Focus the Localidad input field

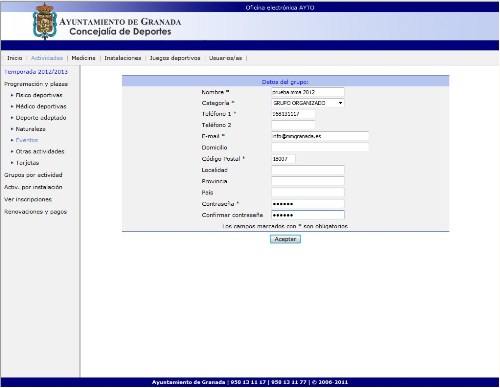[x=308, y=170]
